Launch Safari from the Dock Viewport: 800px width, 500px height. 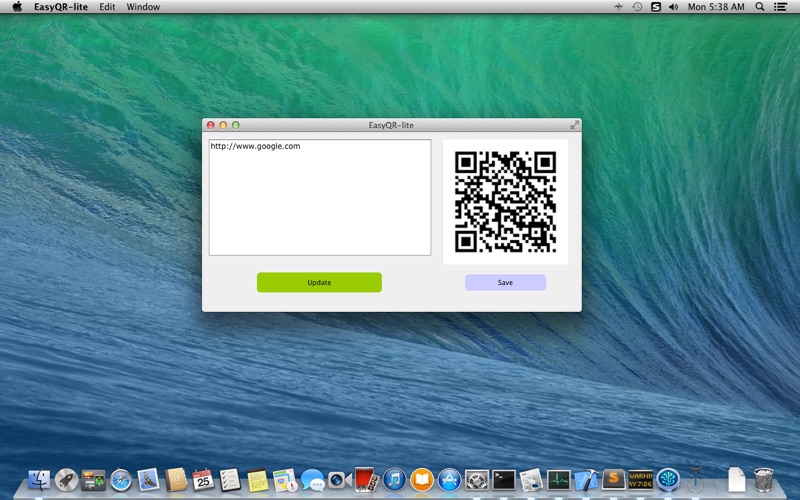pos(121,480)
